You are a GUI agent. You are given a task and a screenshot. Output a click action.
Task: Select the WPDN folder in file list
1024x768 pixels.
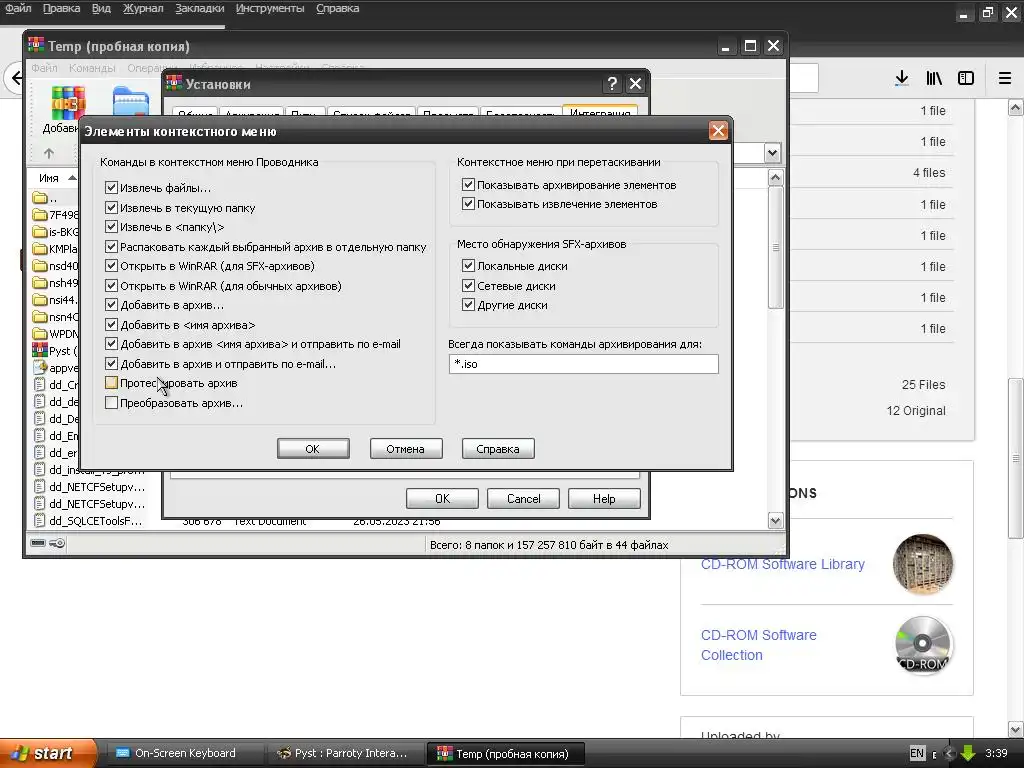(56, 334)
